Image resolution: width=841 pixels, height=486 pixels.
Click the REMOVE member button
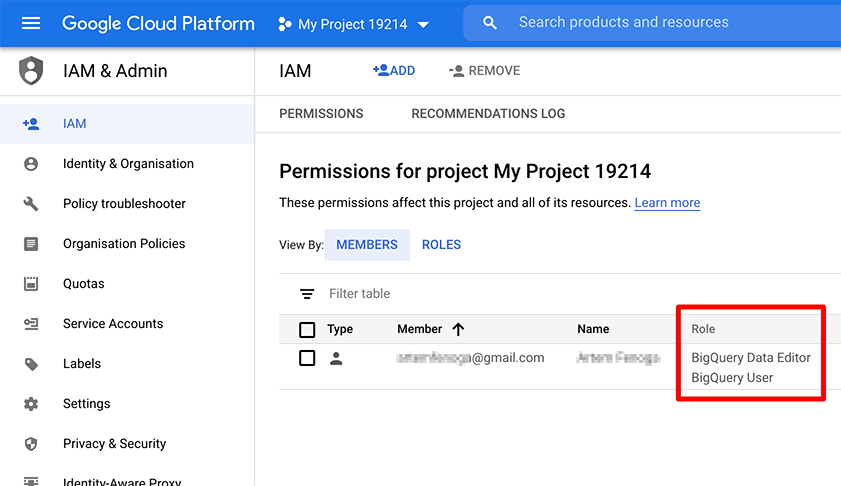(x=485, y=71)
